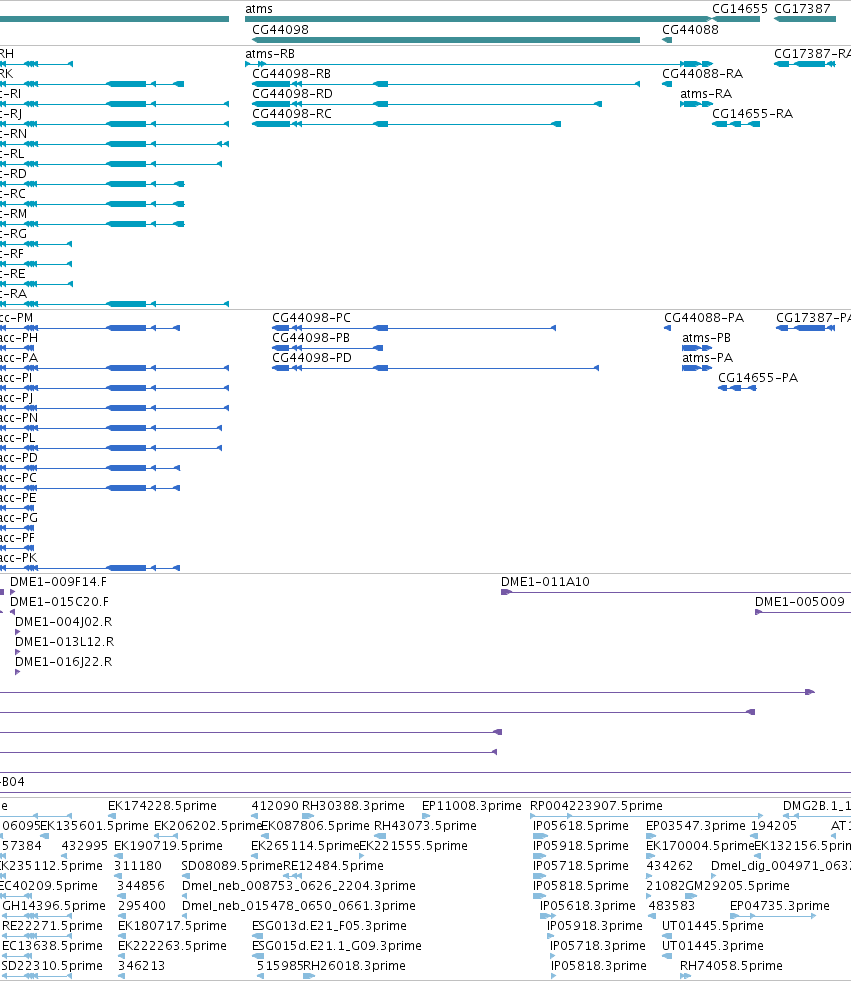Select the DME1-013L12.R clone label
This screenshot has height=981, width=851.
pos(64,642)
